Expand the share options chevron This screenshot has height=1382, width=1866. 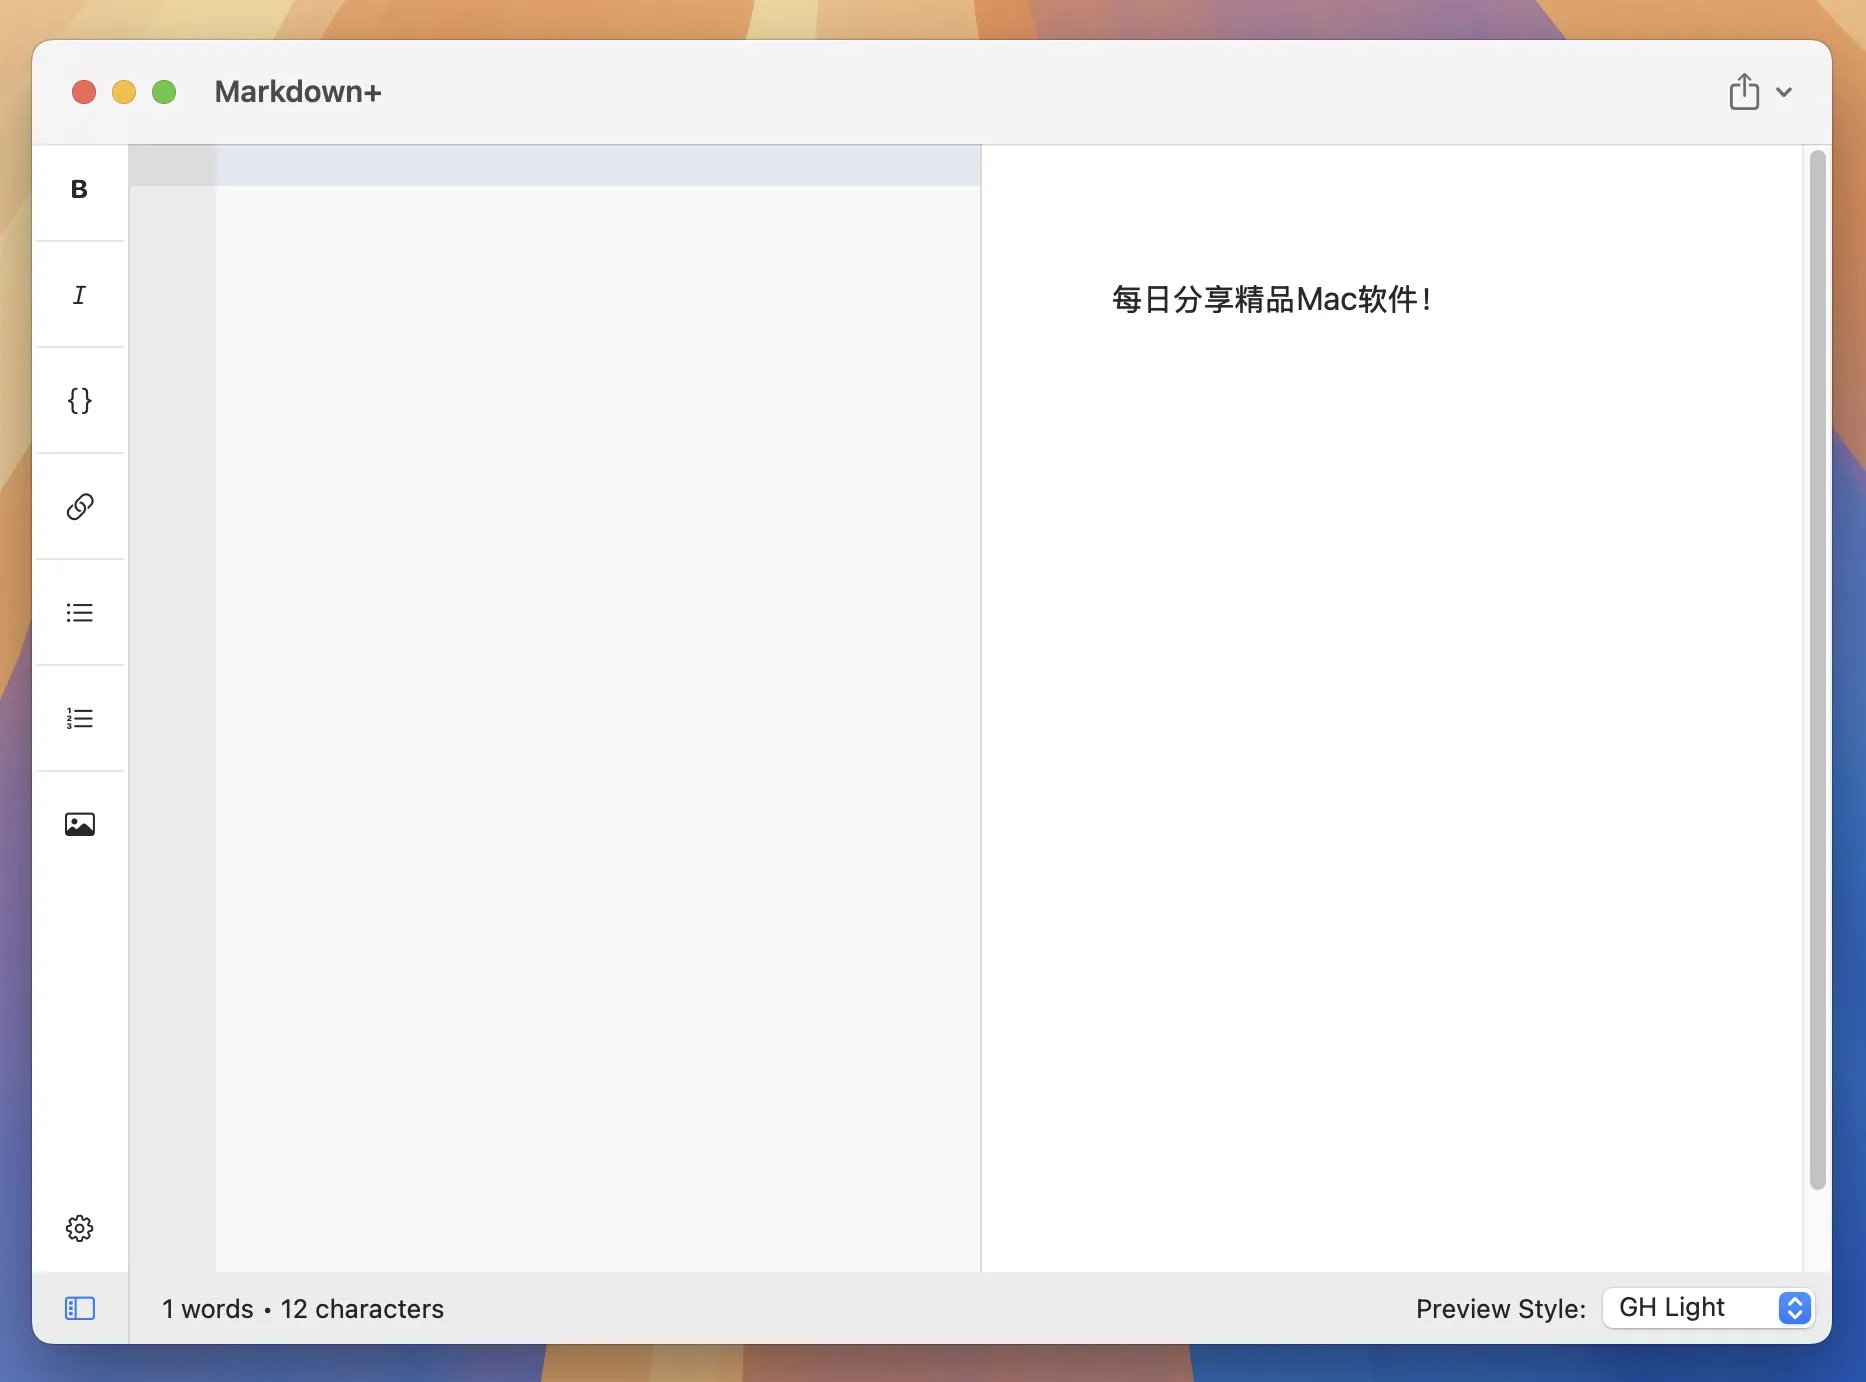1783,92
